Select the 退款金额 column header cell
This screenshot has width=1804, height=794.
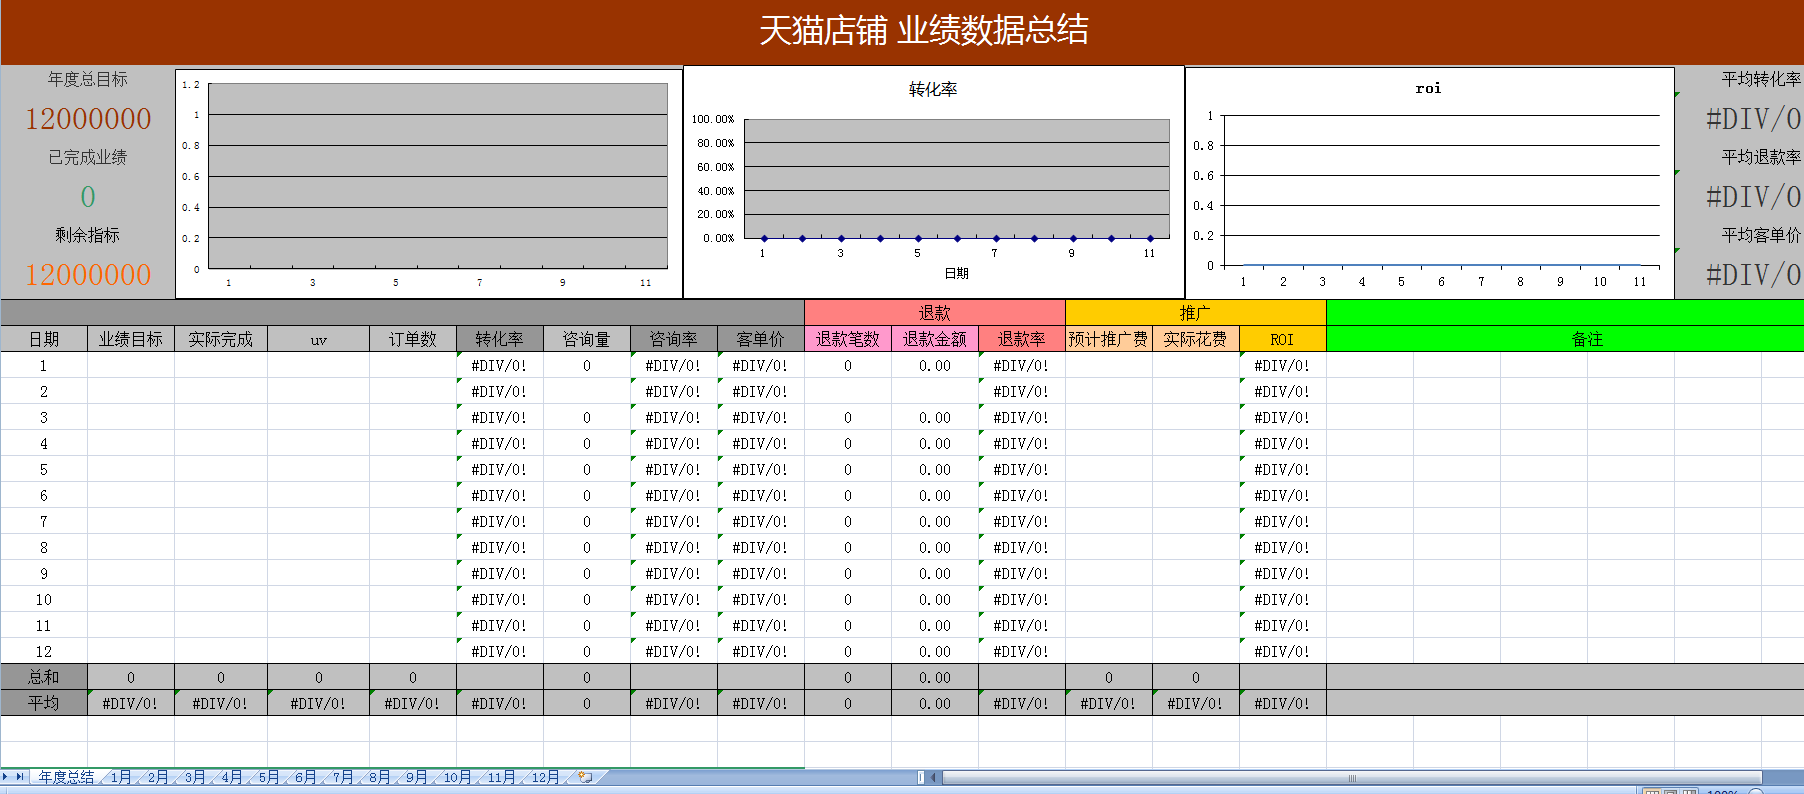(935, 339)
